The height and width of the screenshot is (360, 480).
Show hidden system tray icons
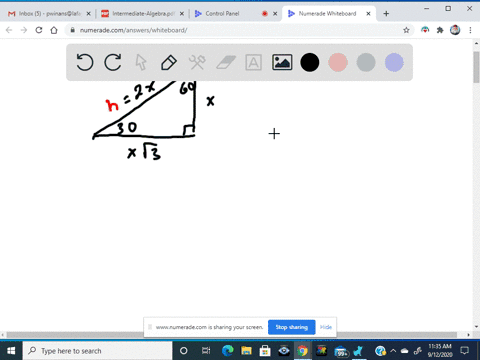tap(393, 351)
